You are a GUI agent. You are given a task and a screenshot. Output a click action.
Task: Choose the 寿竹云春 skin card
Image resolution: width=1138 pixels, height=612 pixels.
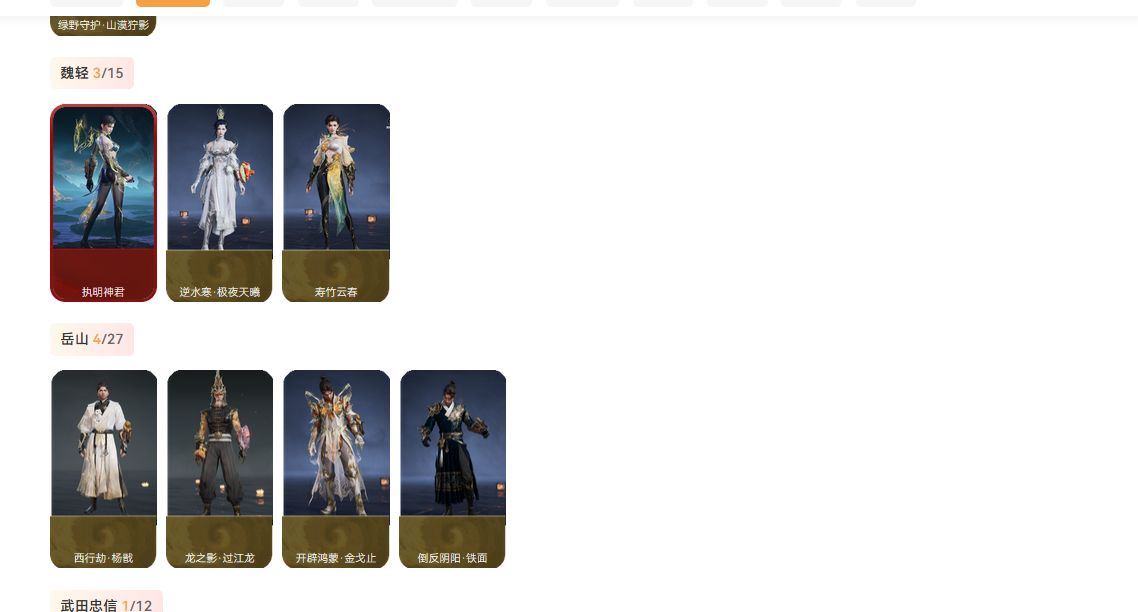[336, 203]
